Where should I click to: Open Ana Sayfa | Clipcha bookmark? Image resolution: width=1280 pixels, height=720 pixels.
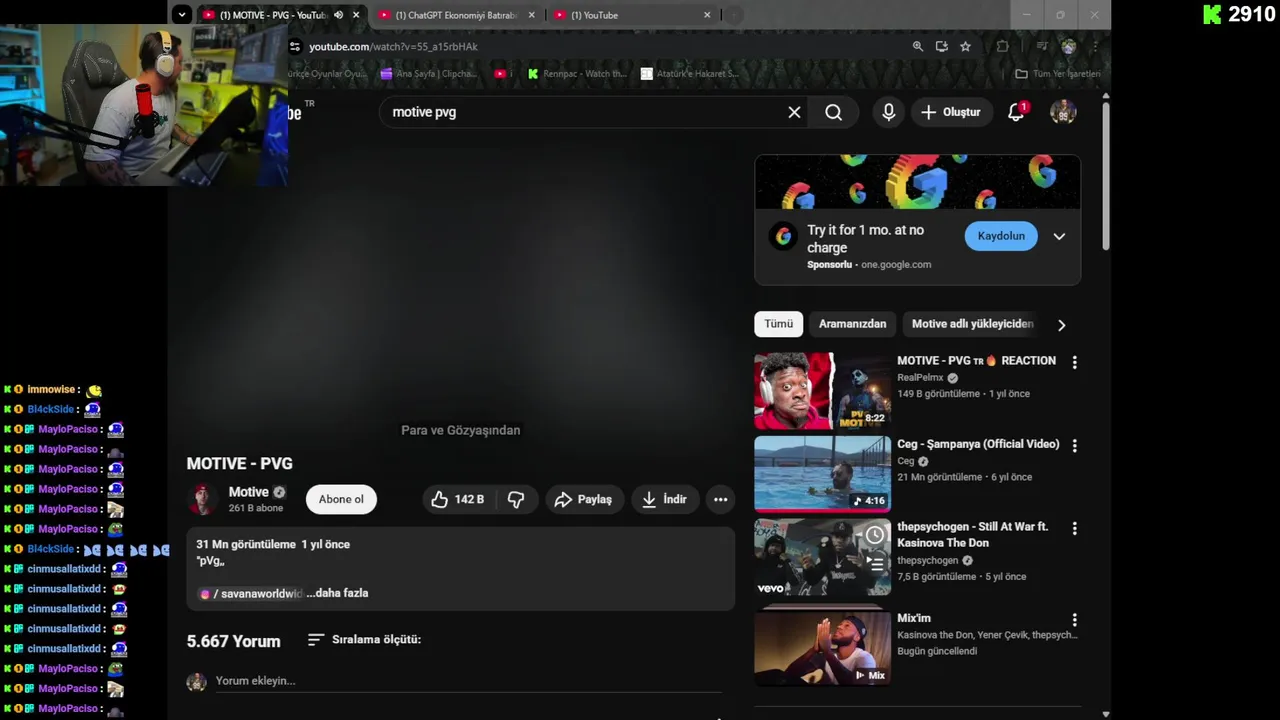(x=428, y=74)
